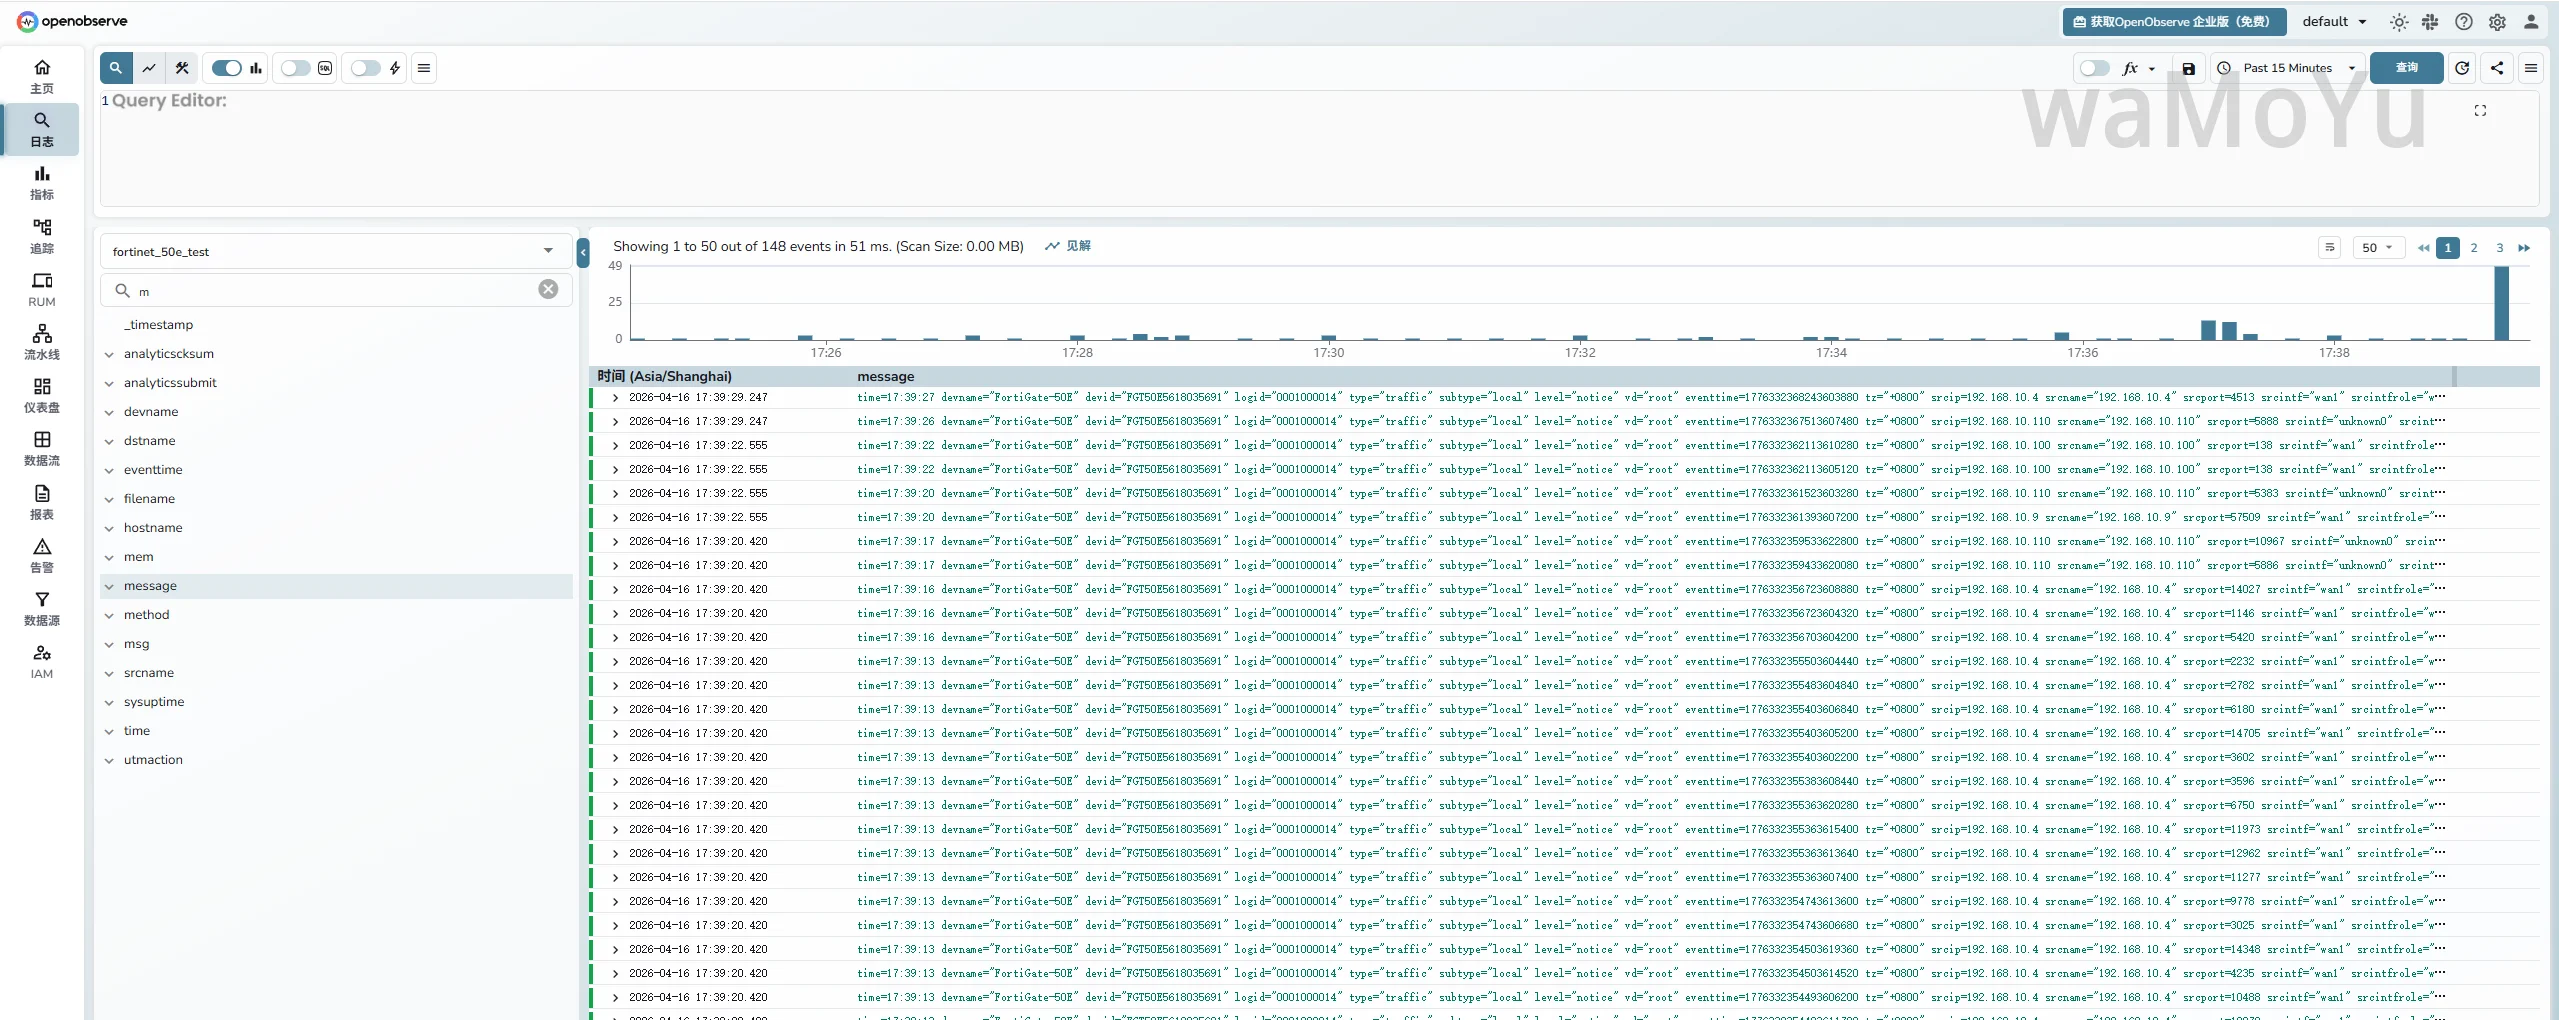Click the wrap text icon in results
This screenshot has width=2559, height=1020.
pyautogui.click(x=2329, y=247)
